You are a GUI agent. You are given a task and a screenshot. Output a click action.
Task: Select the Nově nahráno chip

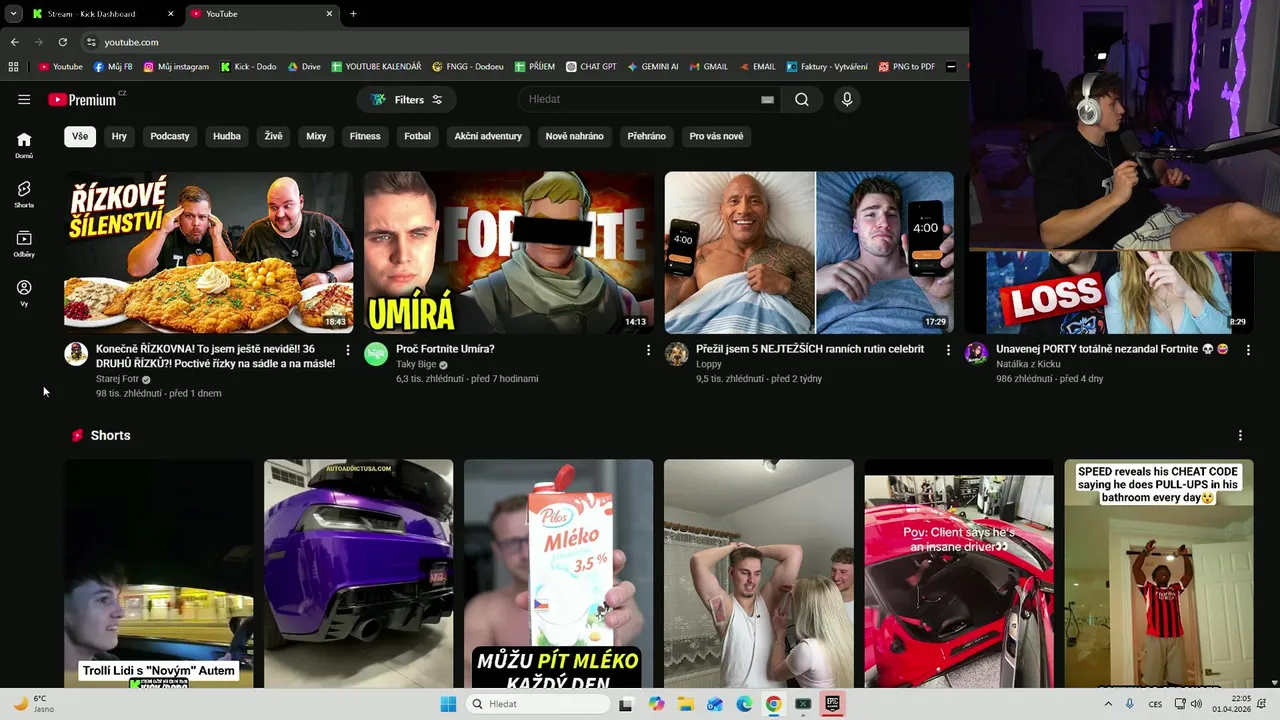coord(574,136)
